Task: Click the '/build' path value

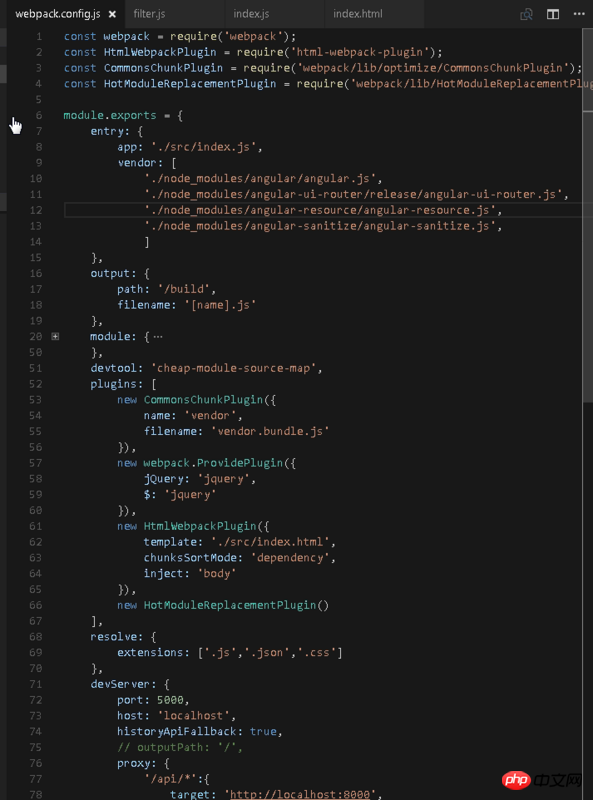Action: click(x=184, y=289)
